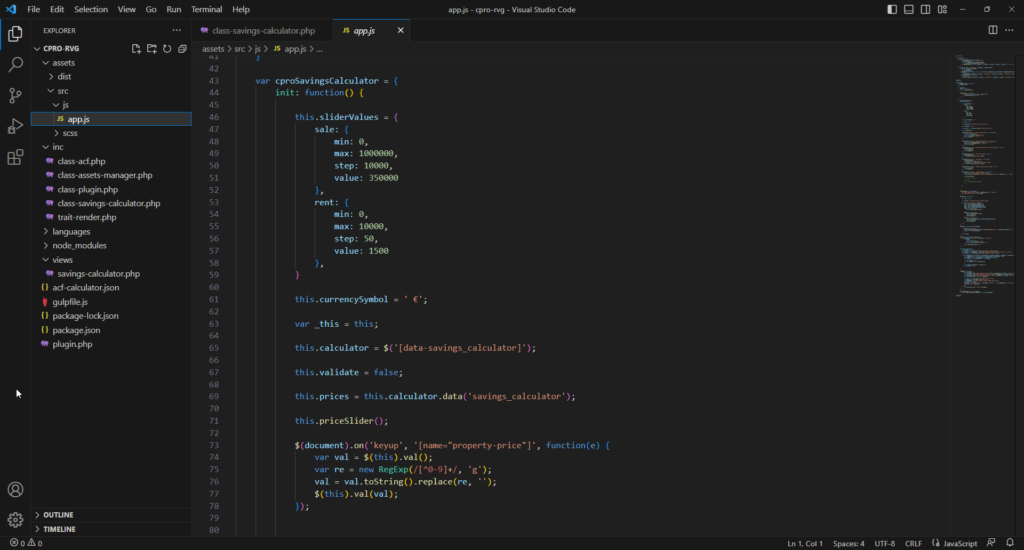This screenshot has width=1024, height=550.
Task: Open the View menu
Action: (x=127, y=9)
